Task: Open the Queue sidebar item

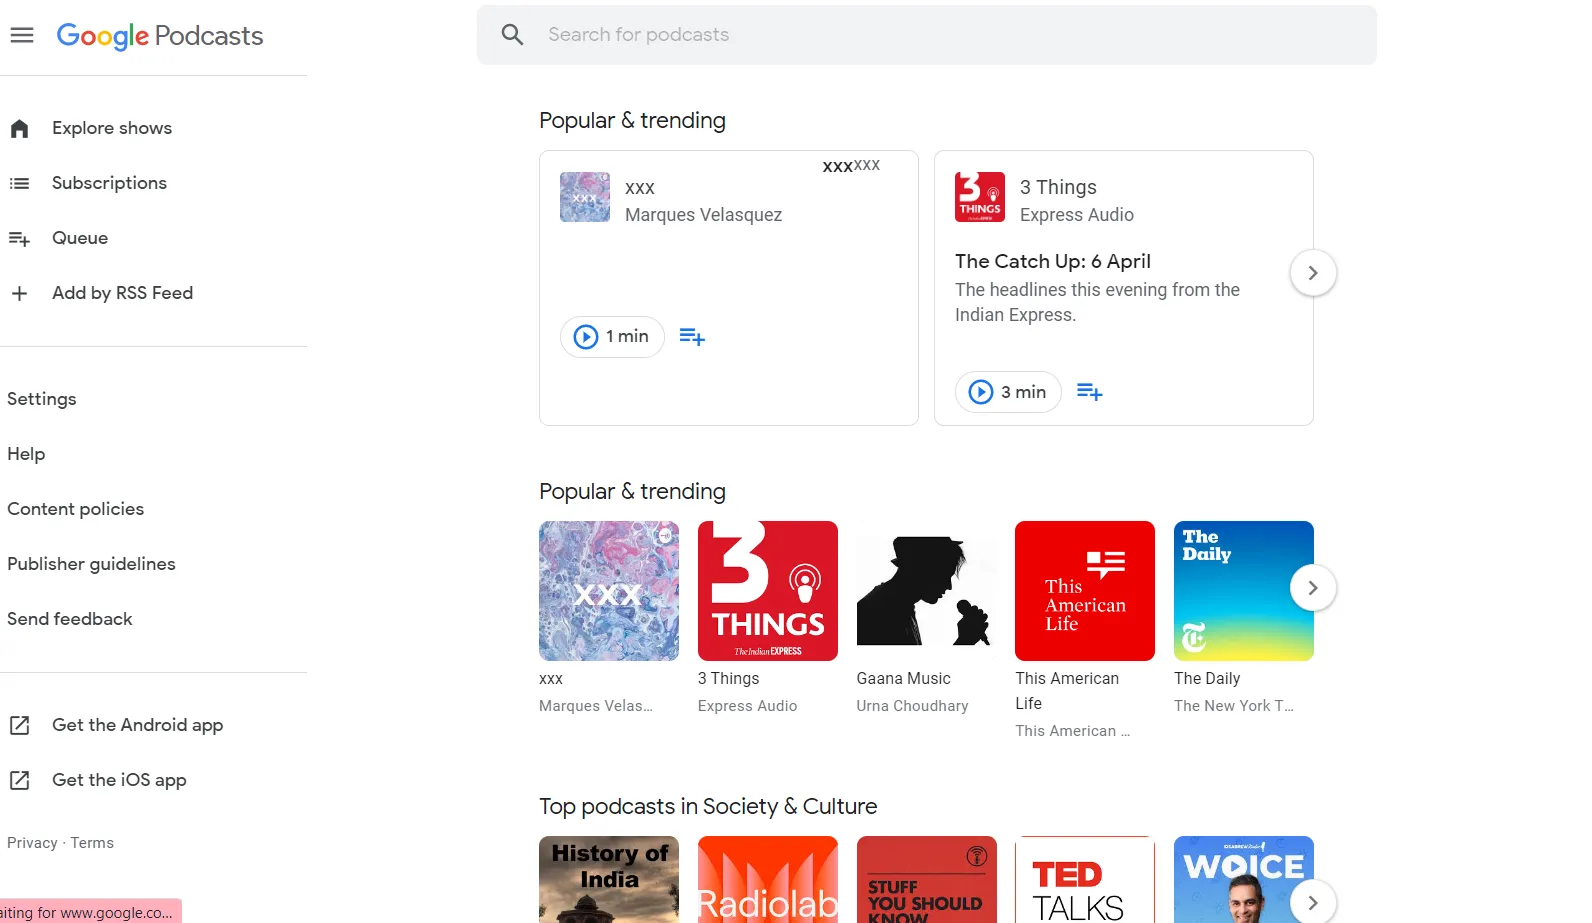Action: point(80,238)
